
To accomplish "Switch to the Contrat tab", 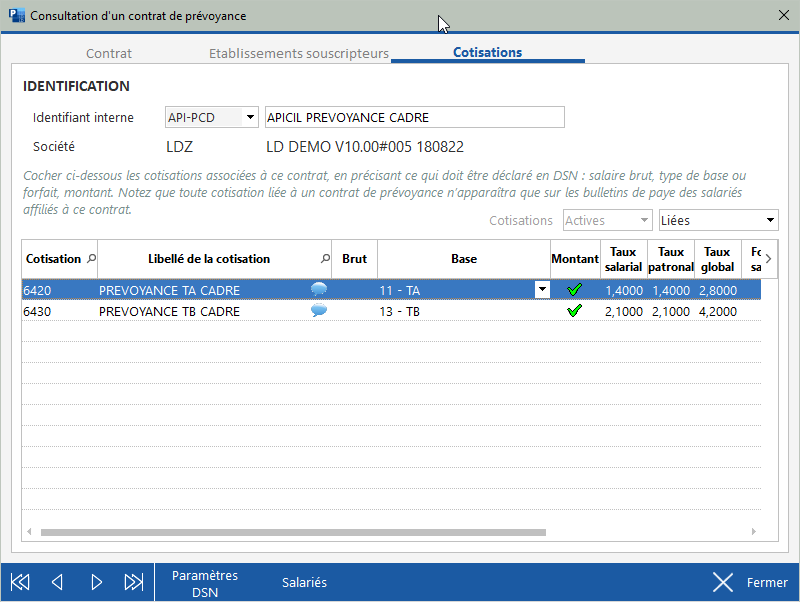I will click(x=109, y=53).
